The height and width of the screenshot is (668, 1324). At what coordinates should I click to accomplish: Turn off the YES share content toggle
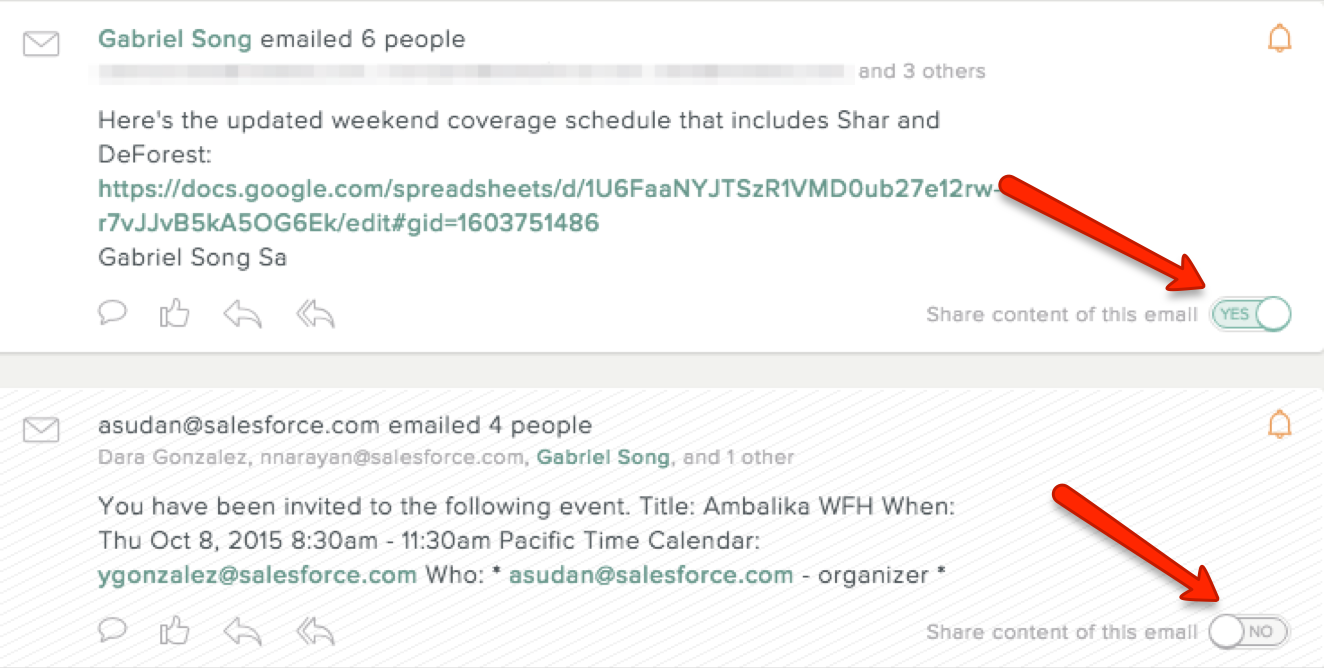[1251, 314]
